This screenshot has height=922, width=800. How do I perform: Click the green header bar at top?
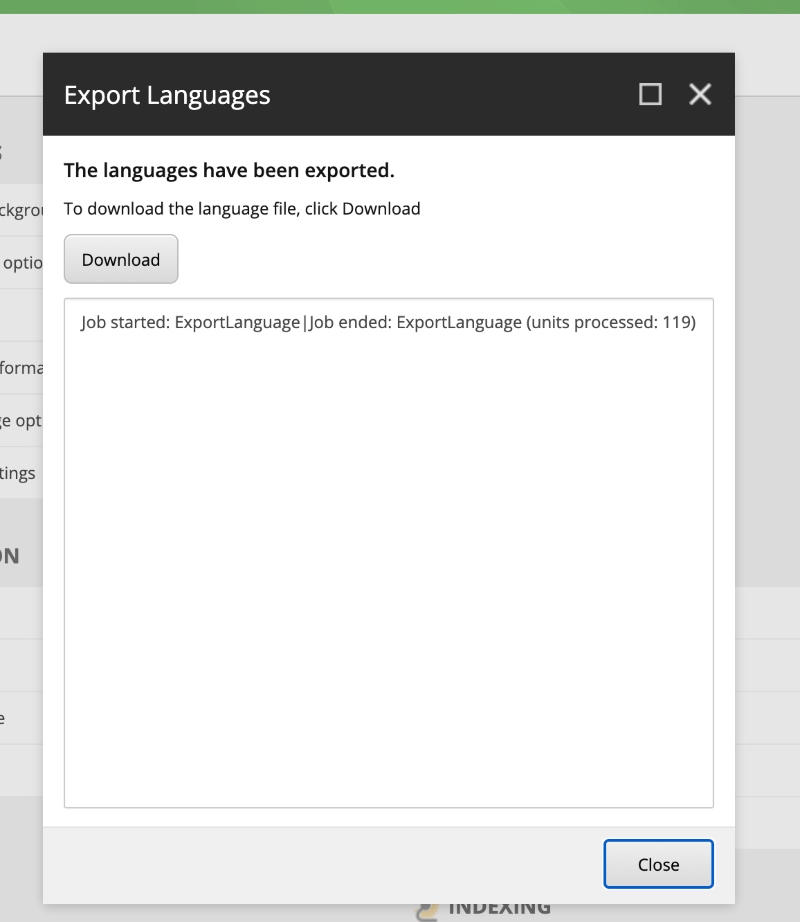pos(400,6)
